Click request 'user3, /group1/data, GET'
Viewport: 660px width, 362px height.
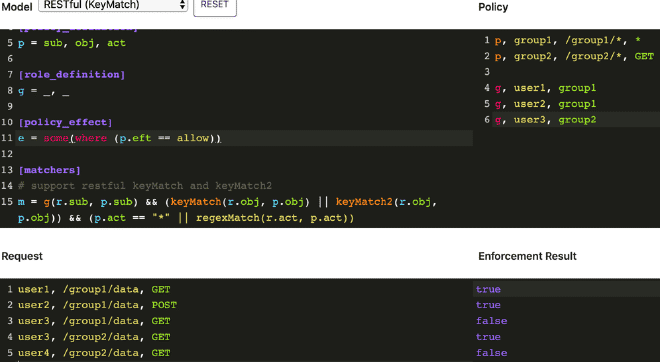[x=94, y=321]
